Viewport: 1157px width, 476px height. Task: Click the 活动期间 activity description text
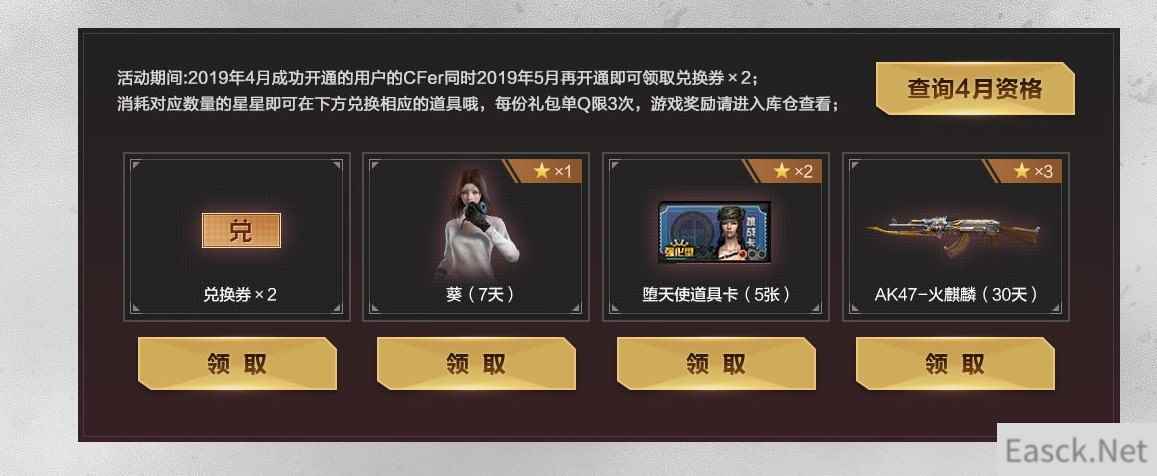tap(438, 77)
